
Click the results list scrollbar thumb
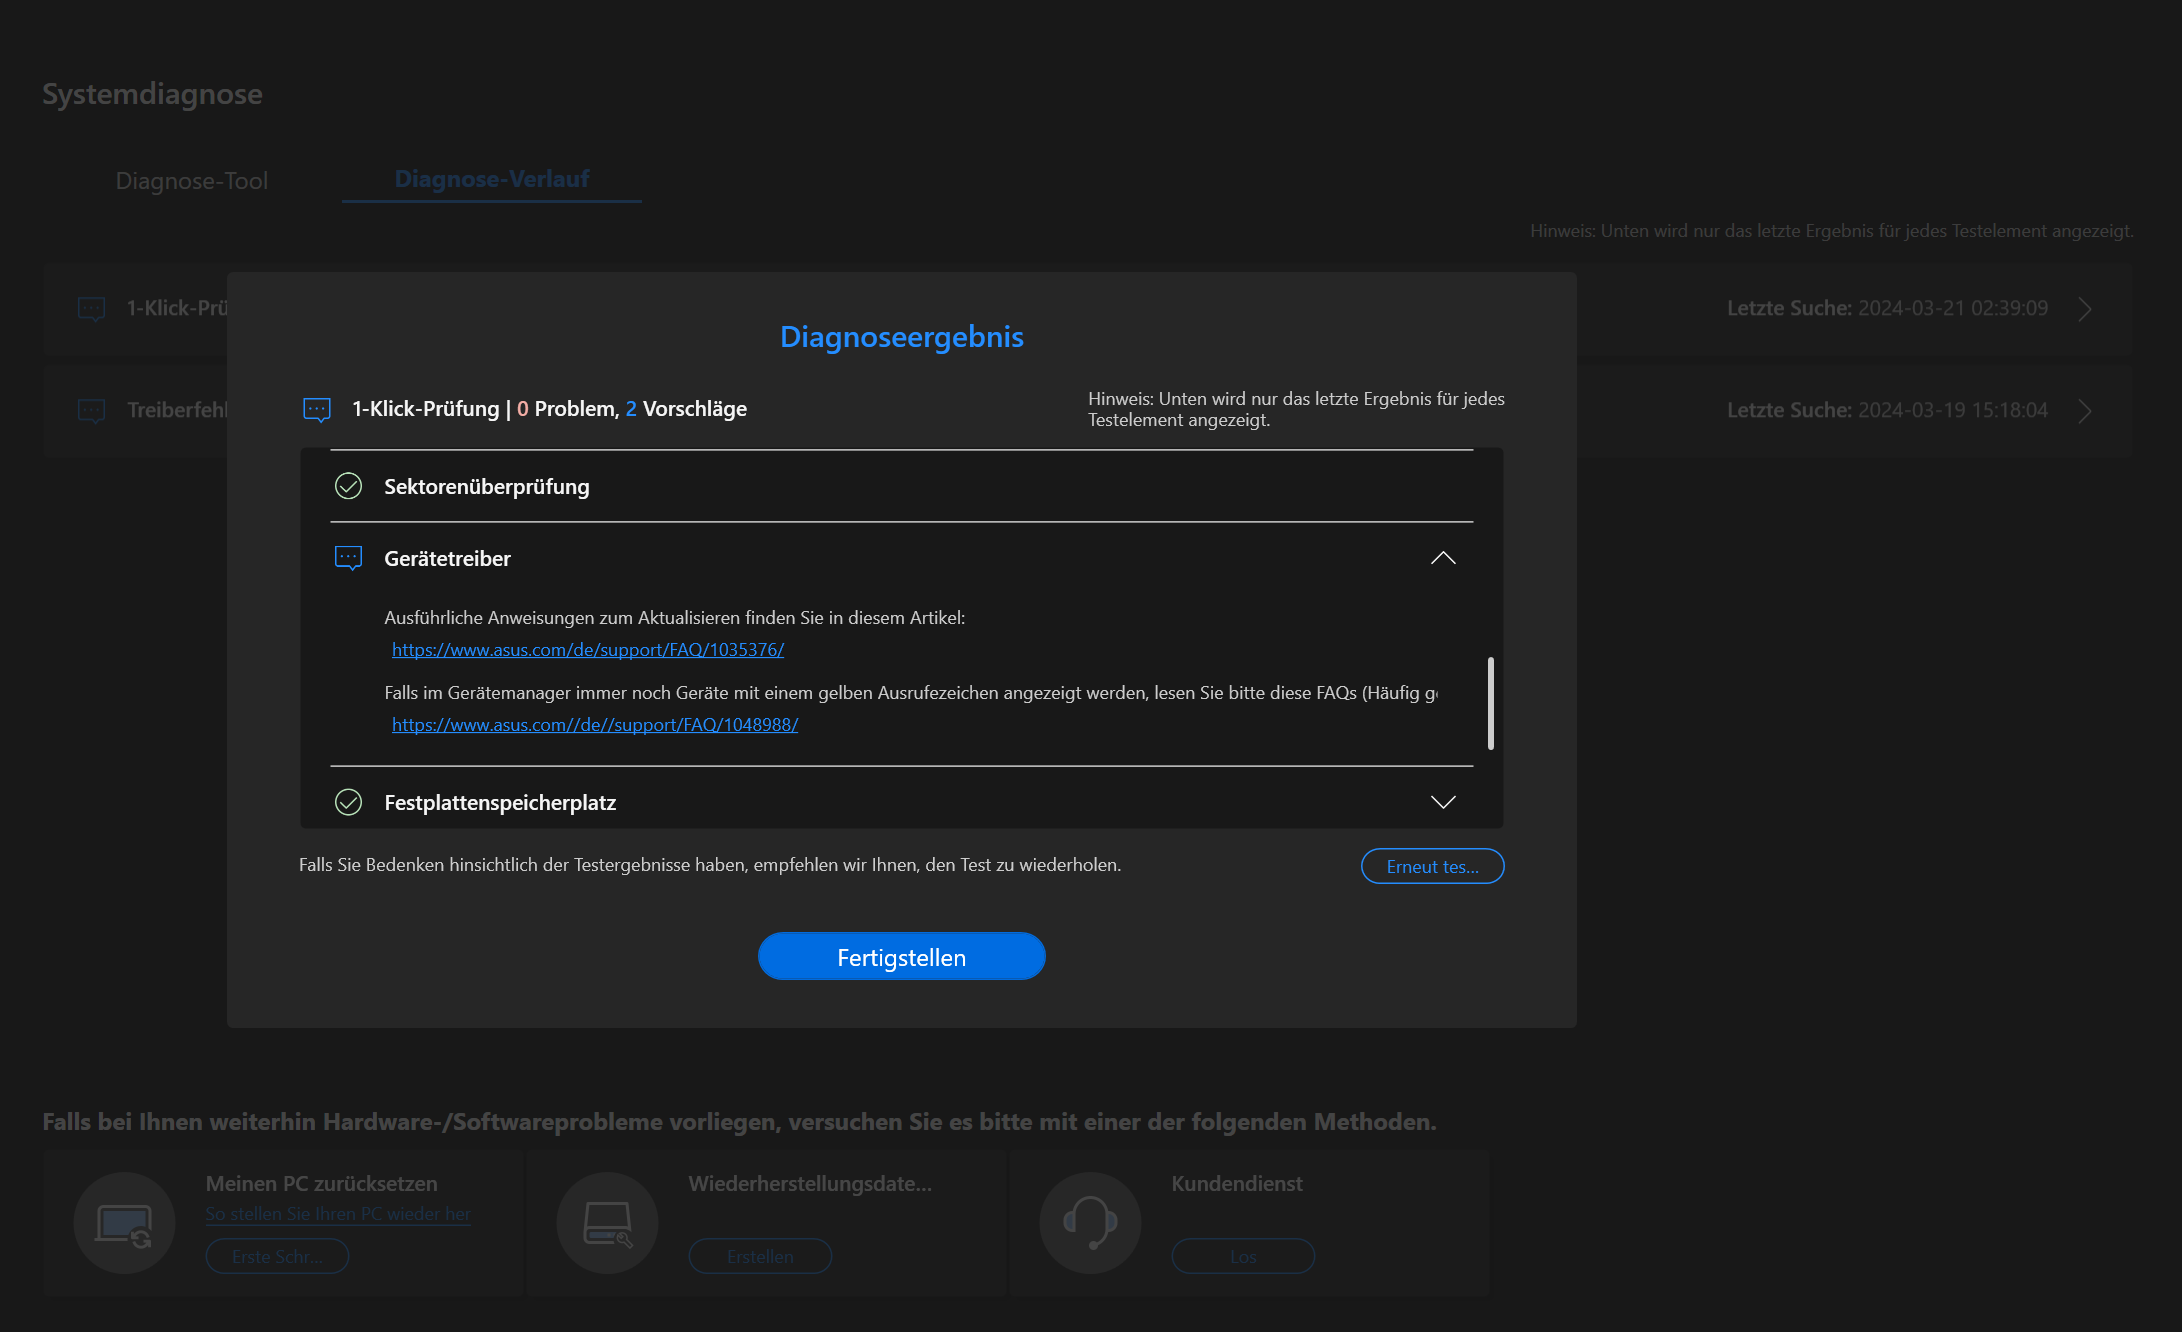coord(1490,703)
